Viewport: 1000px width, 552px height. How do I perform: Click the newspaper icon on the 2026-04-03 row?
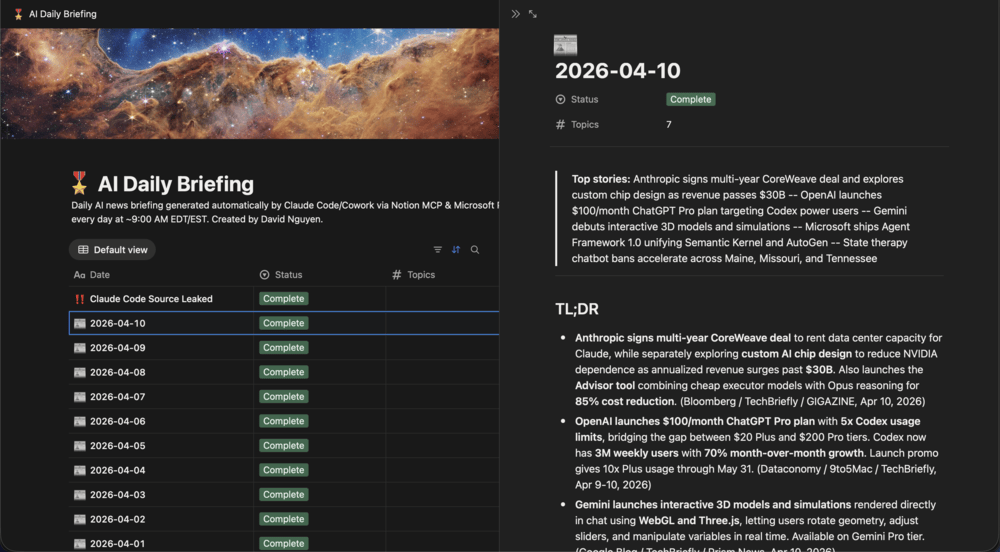tap(80, 495)
